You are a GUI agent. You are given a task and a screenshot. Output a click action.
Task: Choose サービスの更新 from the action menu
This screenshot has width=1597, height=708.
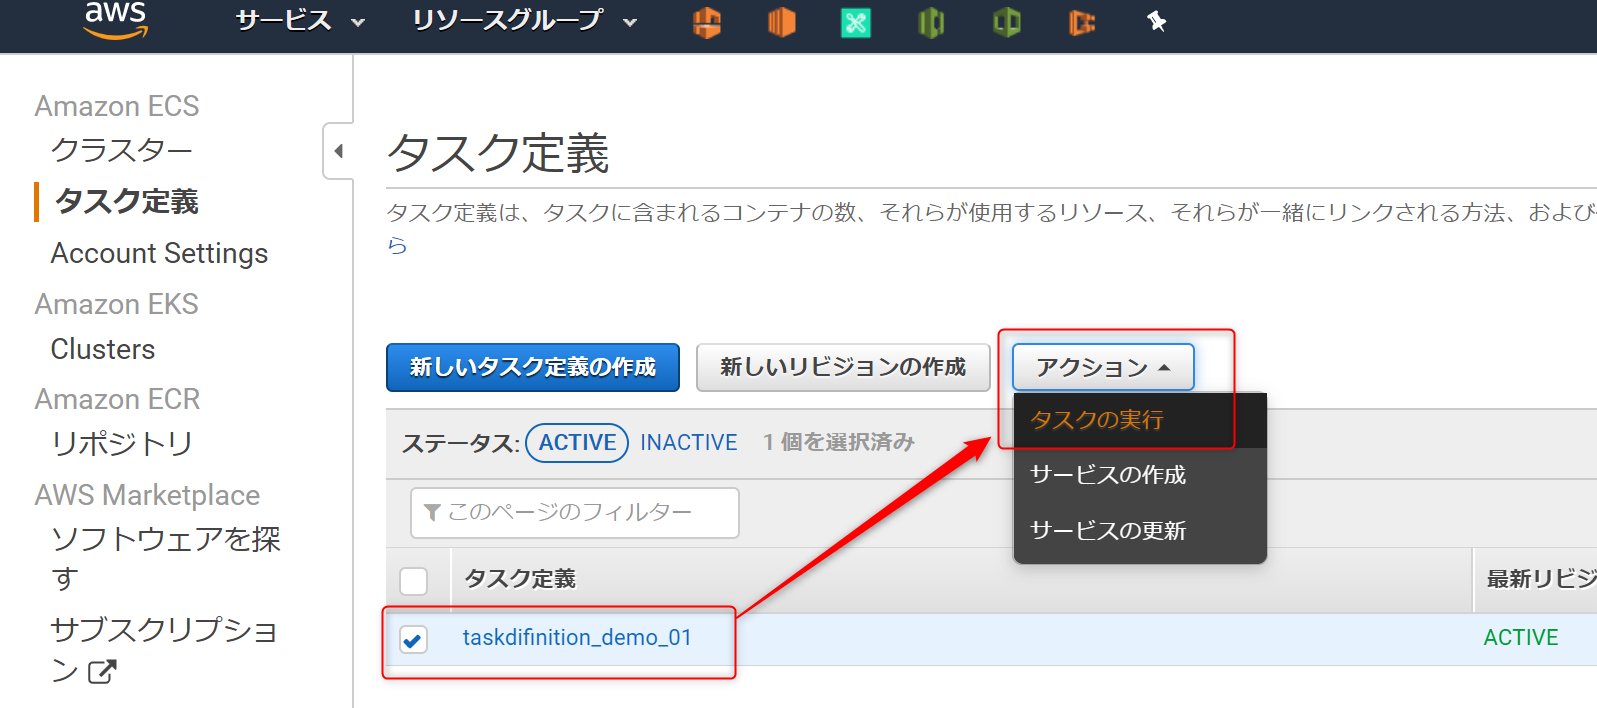point(1140,531)
